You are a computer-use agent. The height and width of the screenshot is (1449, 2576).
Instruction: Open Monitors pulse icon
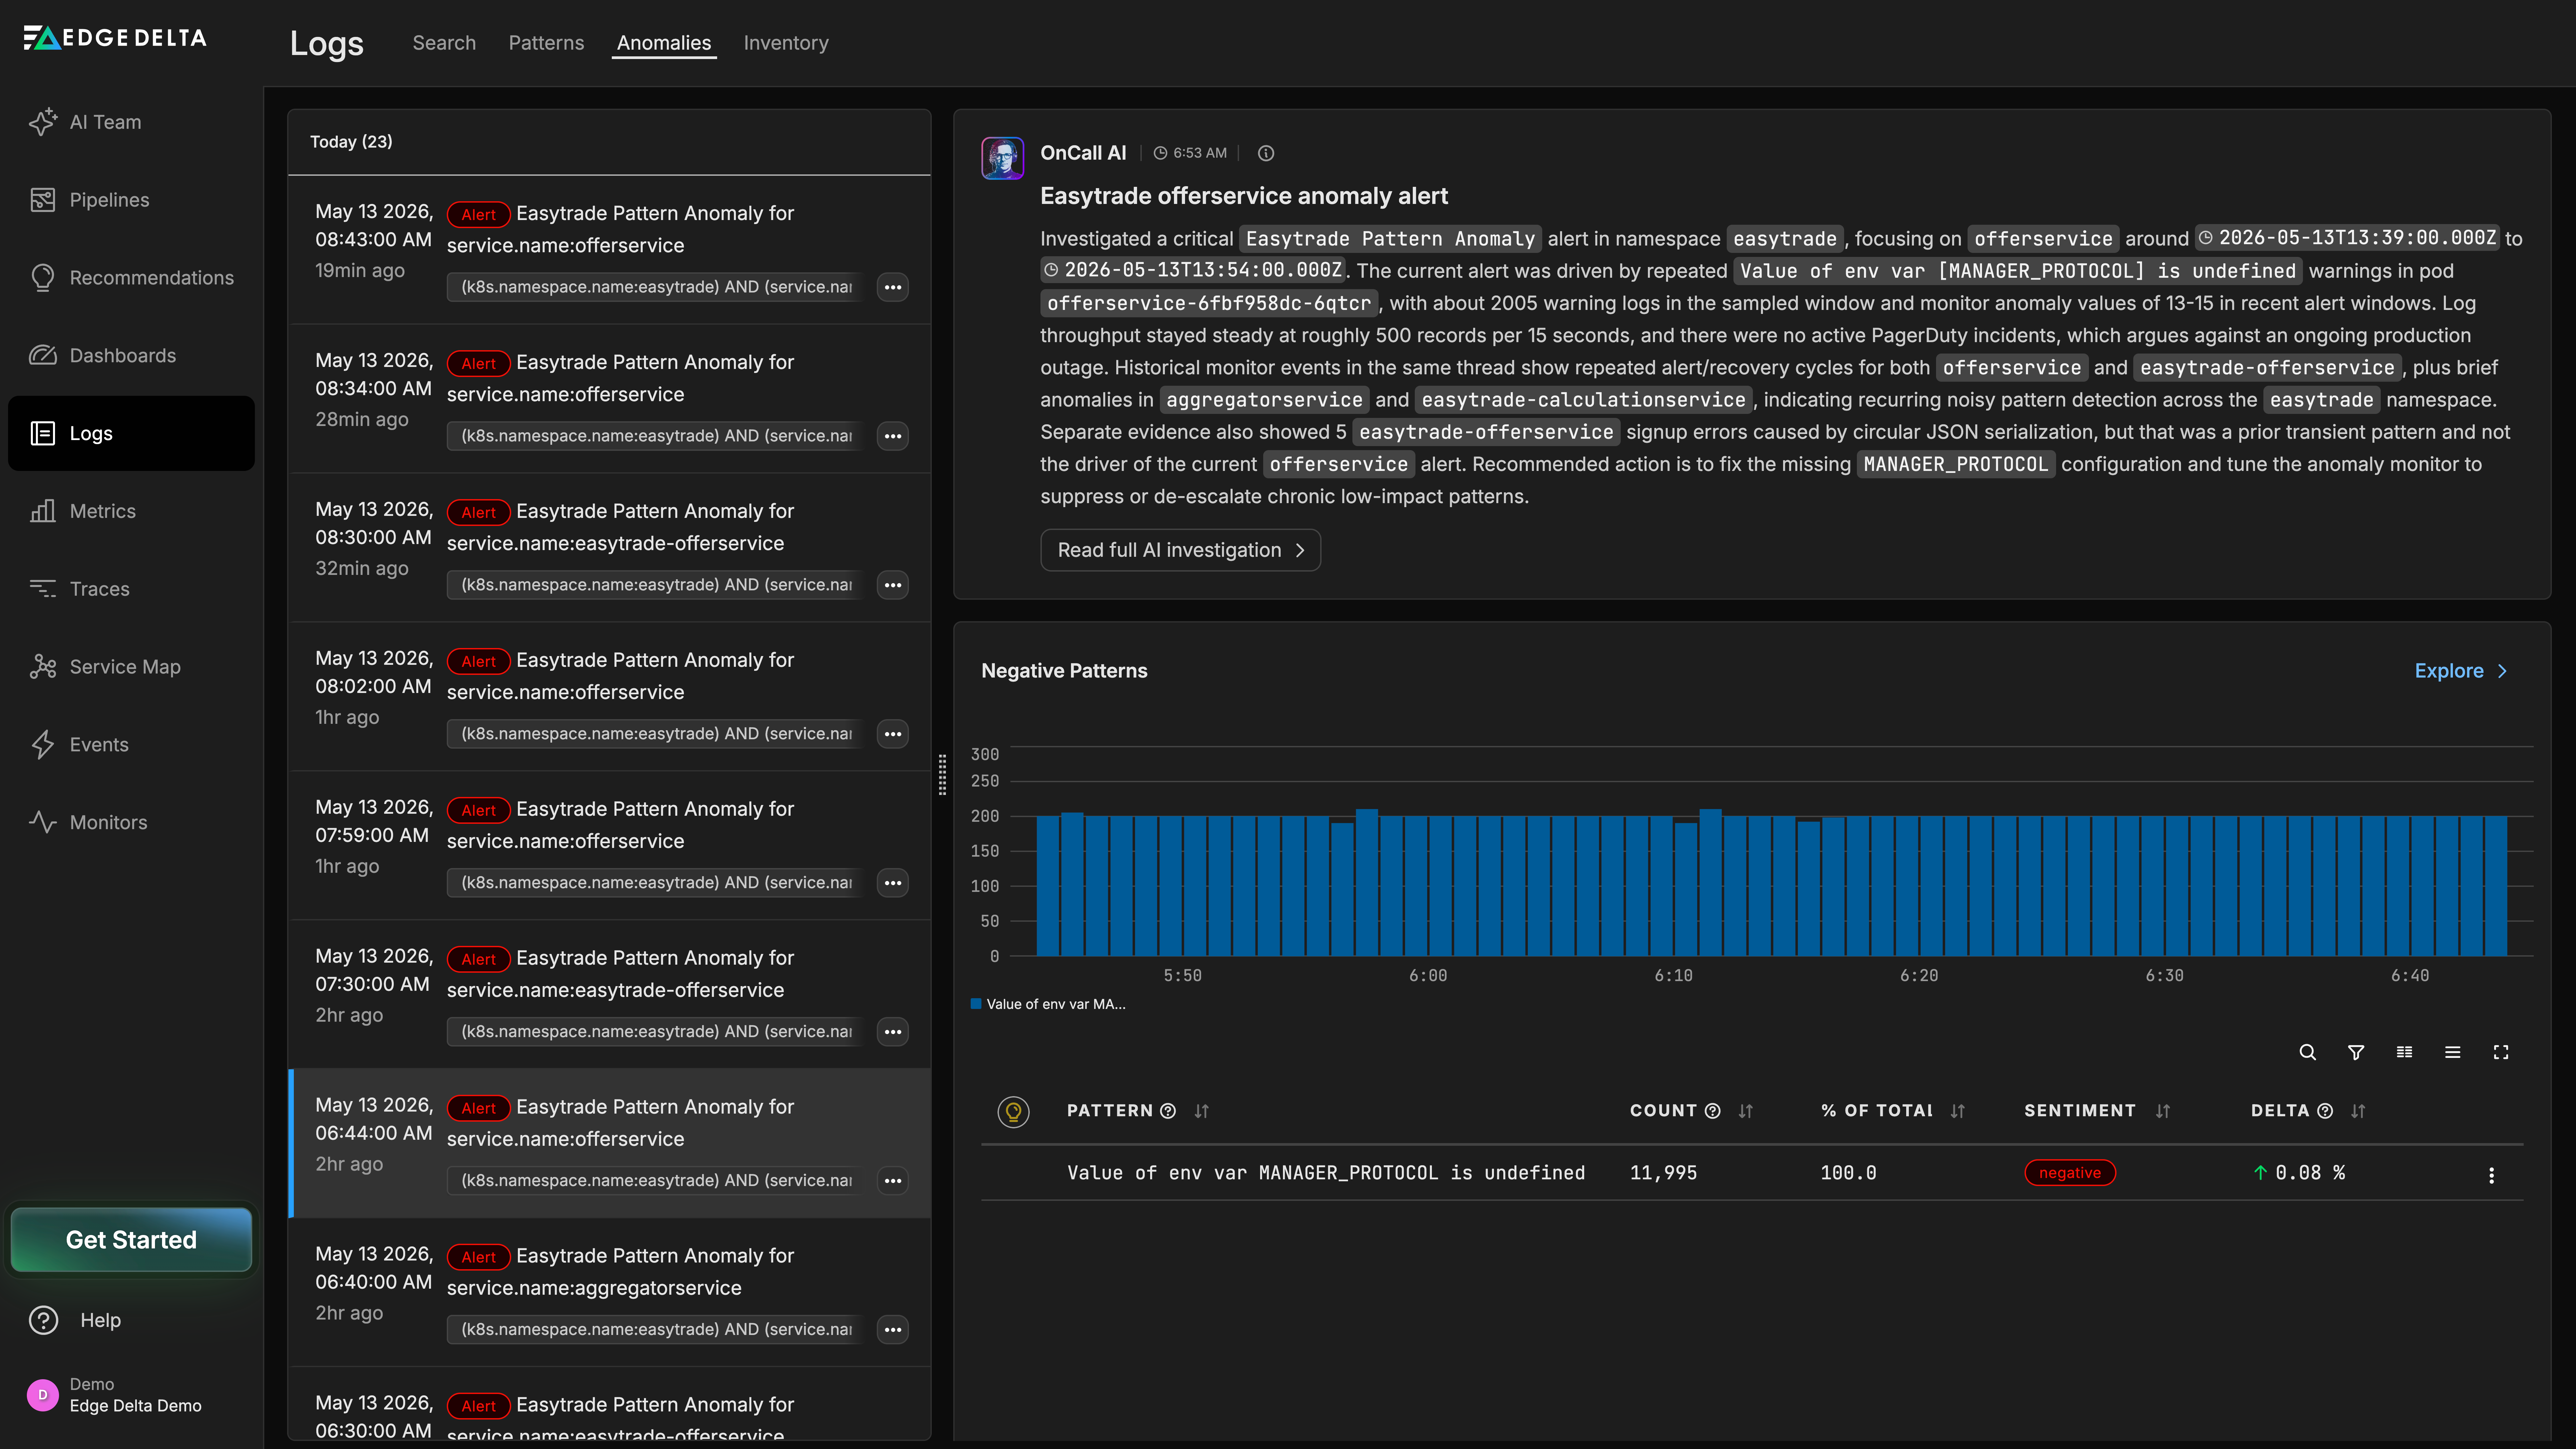pyautogui.click(x=43, y=822)
